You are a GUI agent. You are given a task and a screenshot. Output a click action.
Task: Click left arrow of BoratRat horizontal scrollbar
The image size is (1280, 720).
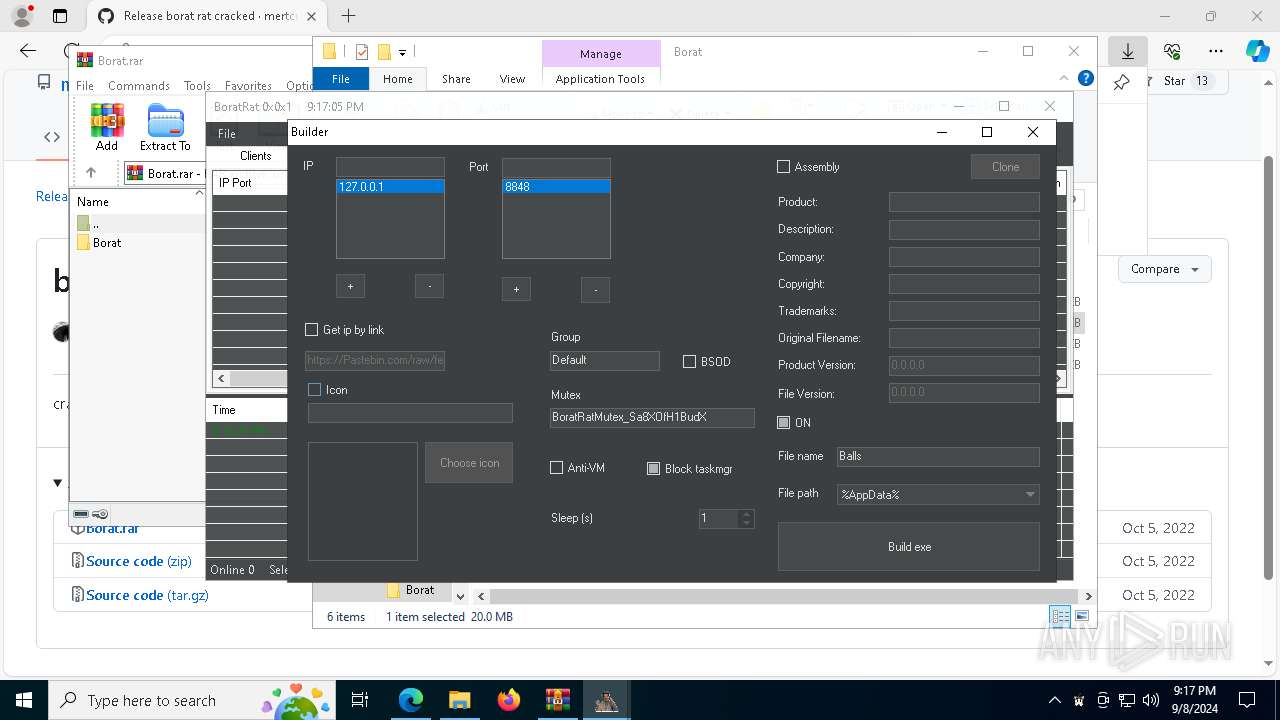pyautogui.click(x=221, y=378)
